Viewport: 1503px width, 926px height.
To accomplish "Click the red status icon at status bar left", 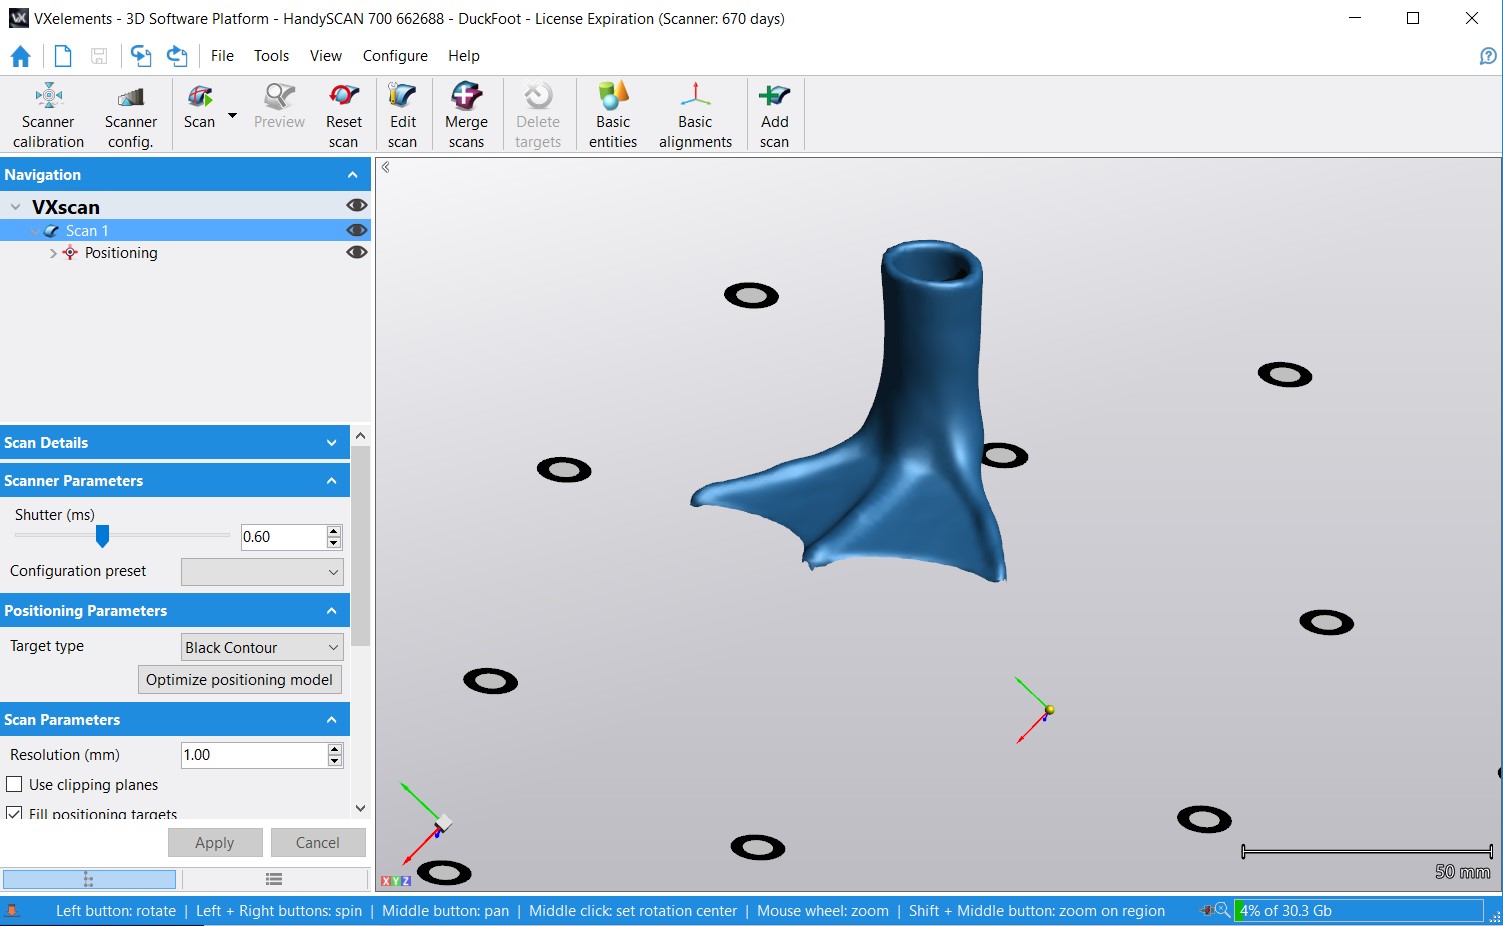I will pos(12,911).
